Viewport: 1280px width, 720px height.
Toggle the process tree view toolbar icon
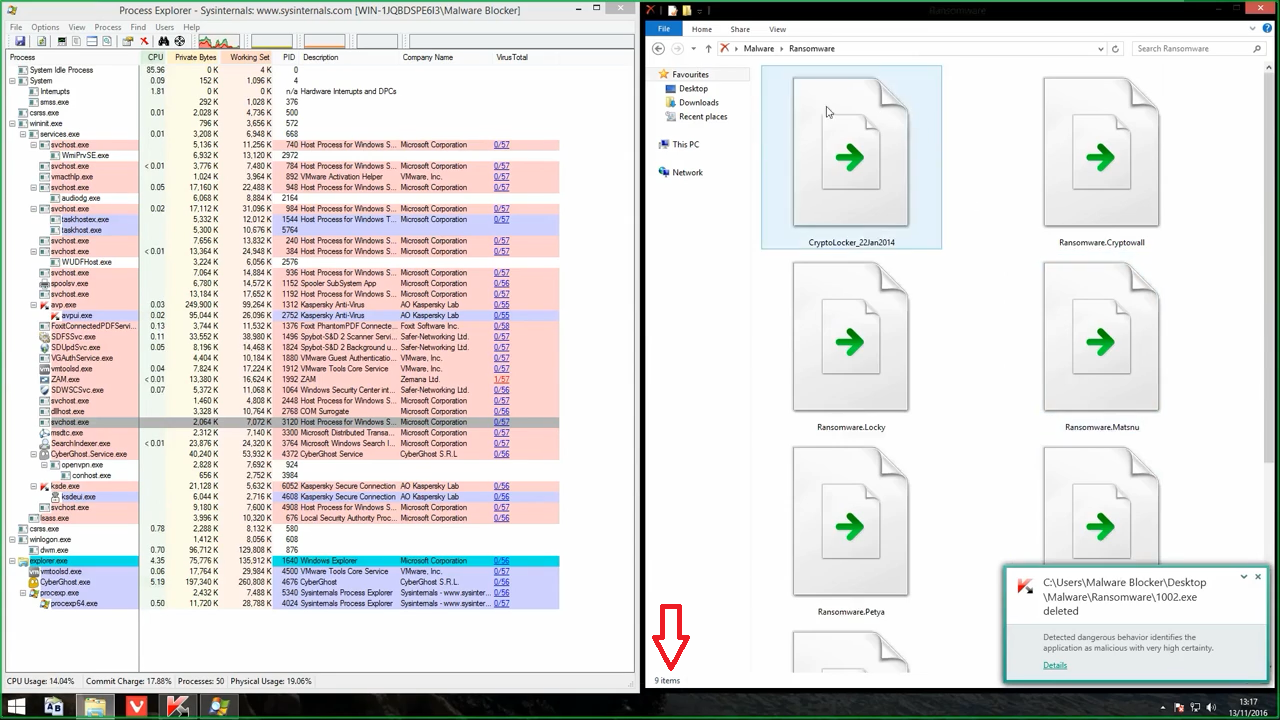(x=77, y=41)
